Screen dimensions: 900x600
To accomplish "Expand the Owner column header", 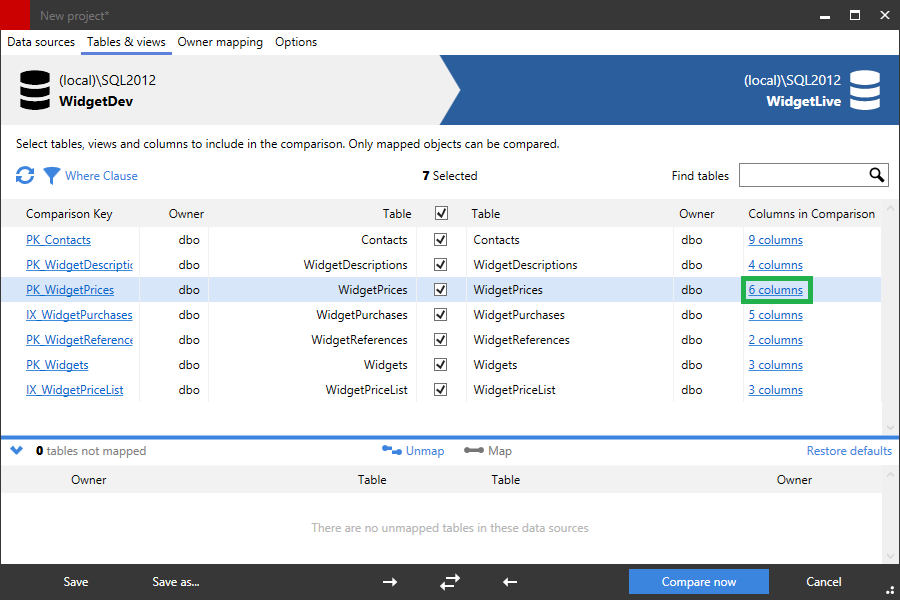I will (186, 213).
